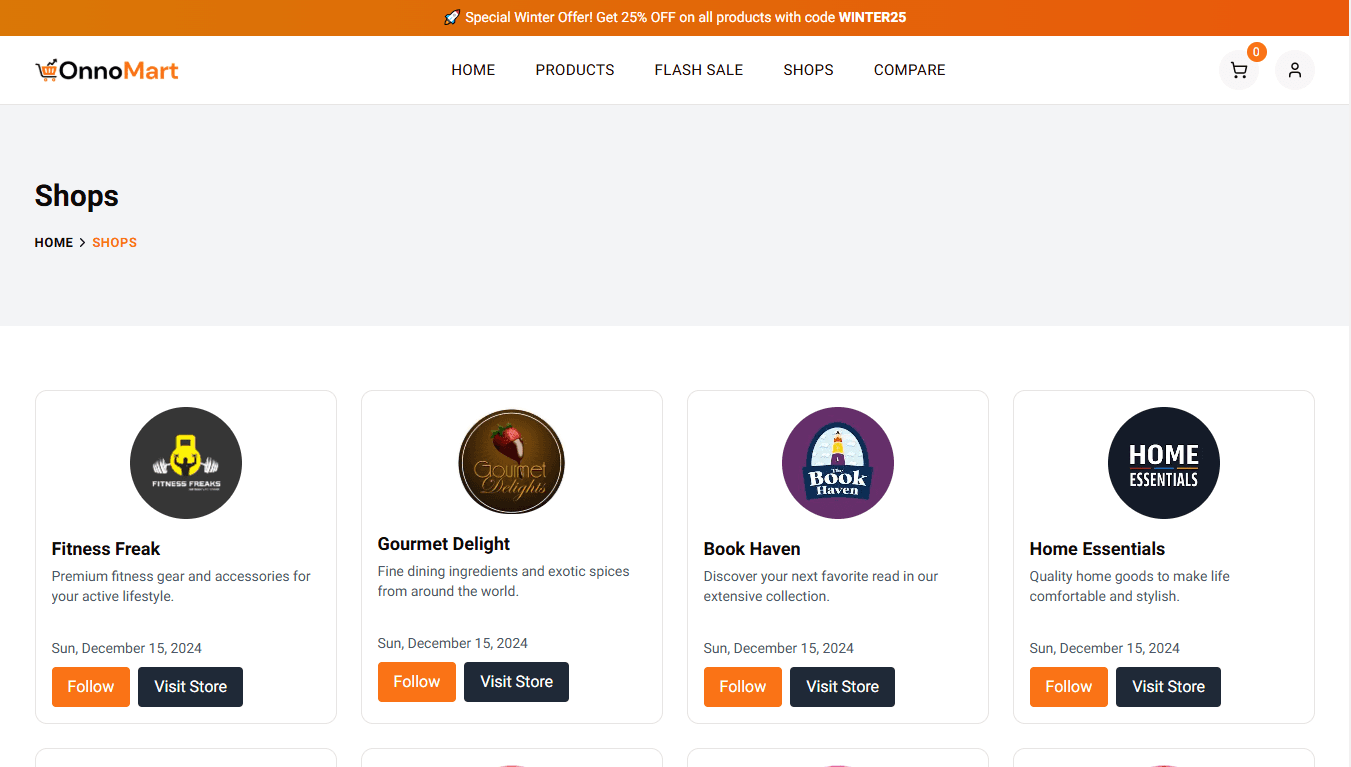The image size is (1351, 767).
Task: Click the Gourmet Delight shop logo
Action: coord(512,461)
